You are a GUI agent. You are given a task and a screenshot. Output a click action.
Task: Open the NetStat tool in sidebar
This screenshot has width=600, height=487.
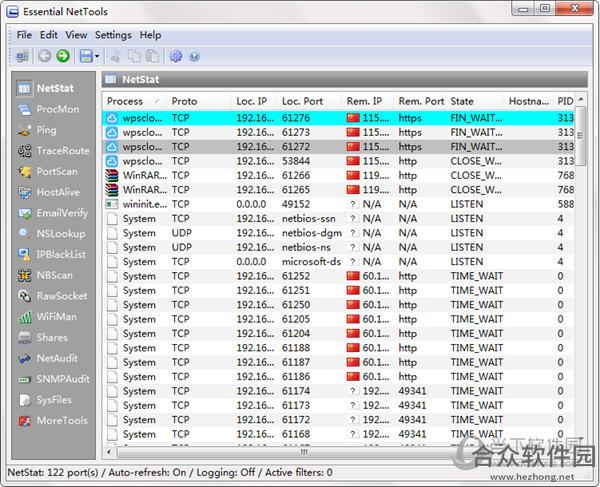coord(46,88)
